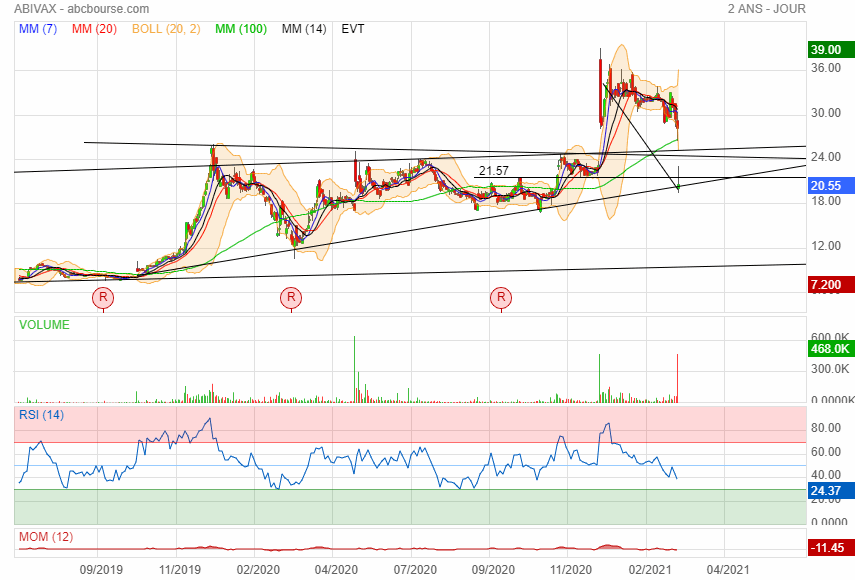
Task: Click the 04/2021 date label
Action: coord(727,570)
